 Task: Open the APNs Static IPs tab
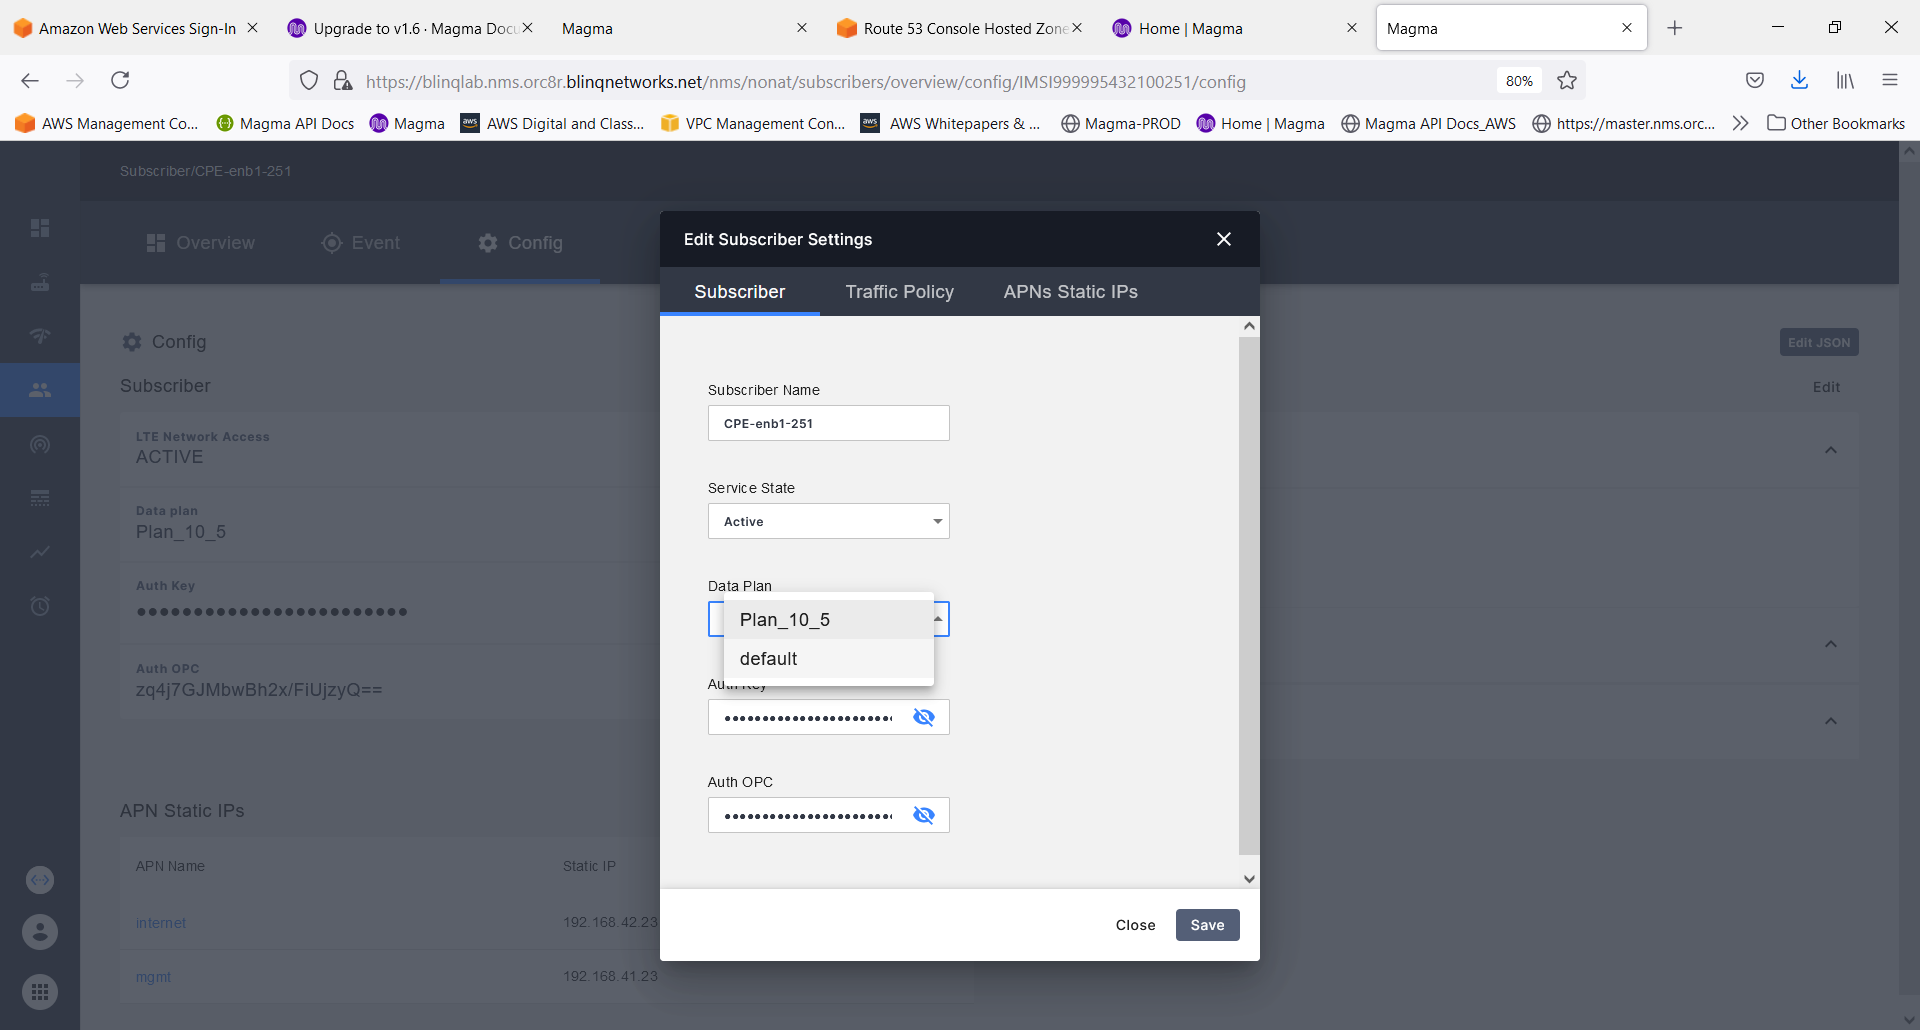(x=1070, y=291)
